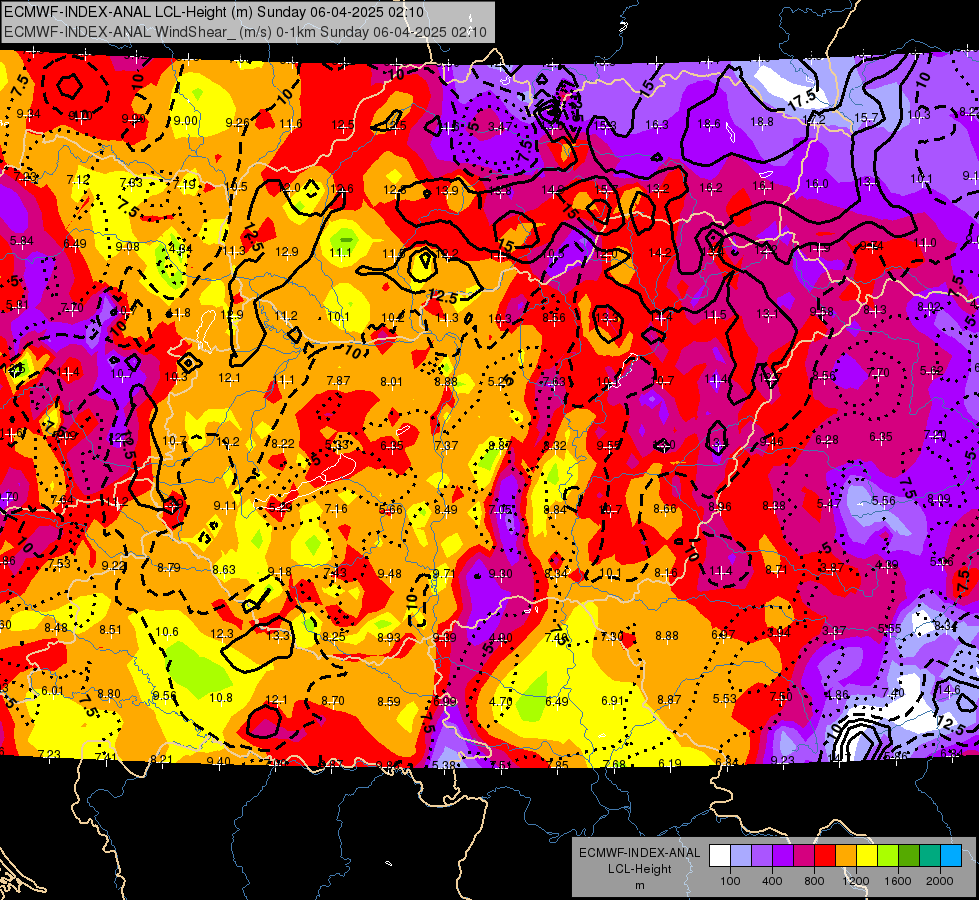
Task: Click the grid value 8.70
Action: [333, 701]
